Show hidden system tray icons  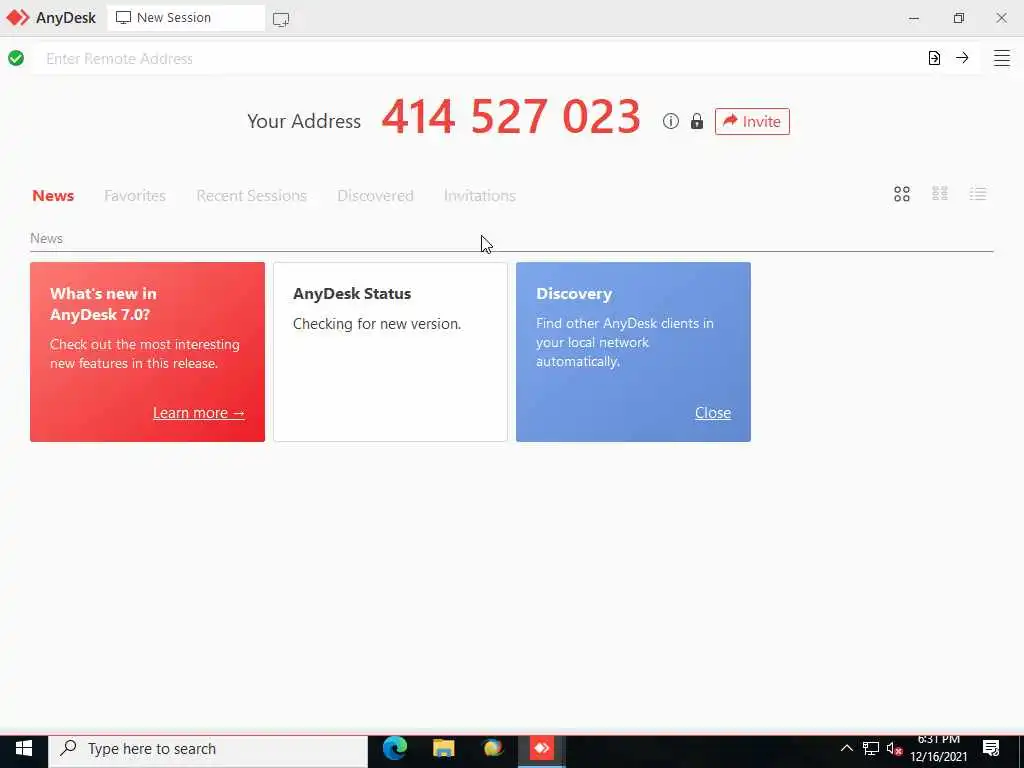click(x=846, y=748)
